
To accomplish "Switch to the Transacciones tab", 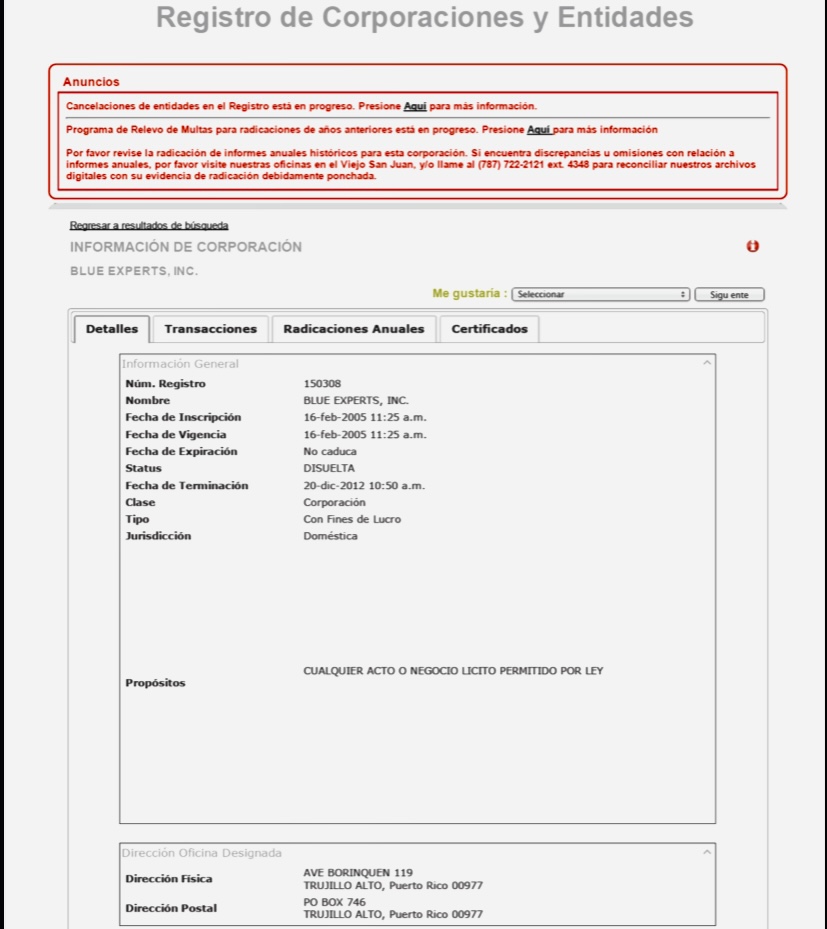I will pos(210,329).
